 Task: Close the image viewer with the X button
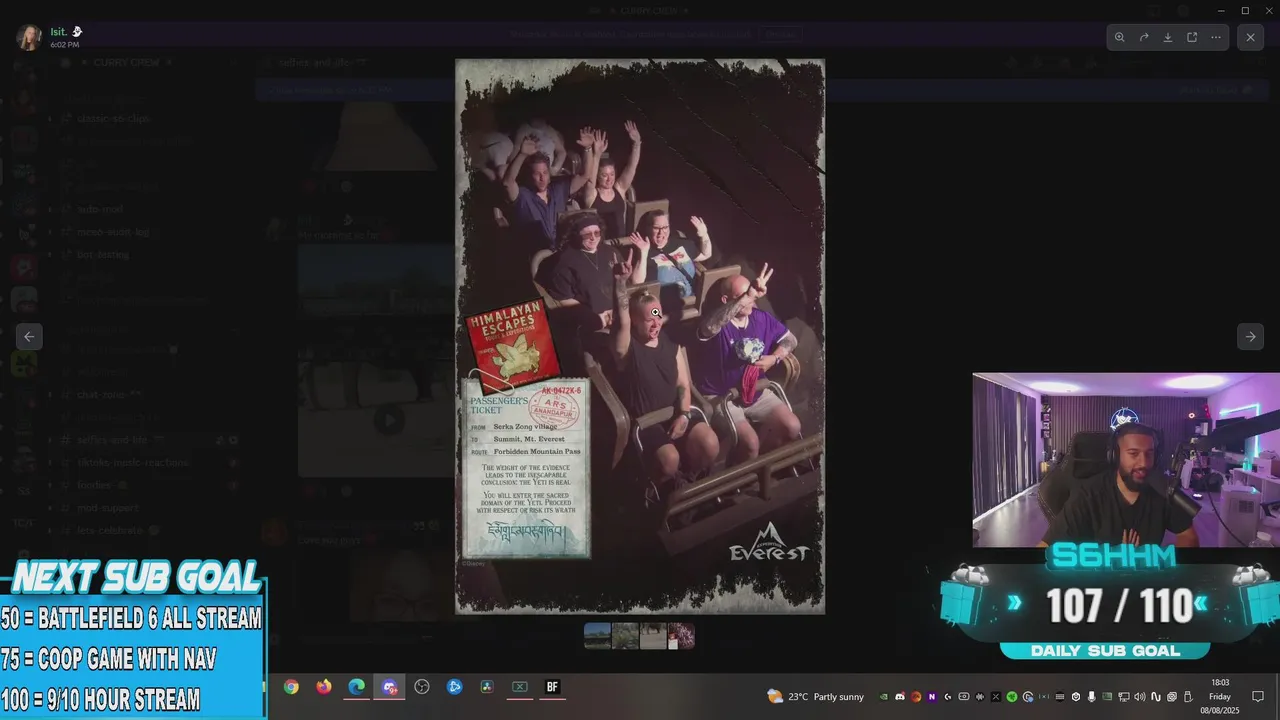click(1250, 37)
